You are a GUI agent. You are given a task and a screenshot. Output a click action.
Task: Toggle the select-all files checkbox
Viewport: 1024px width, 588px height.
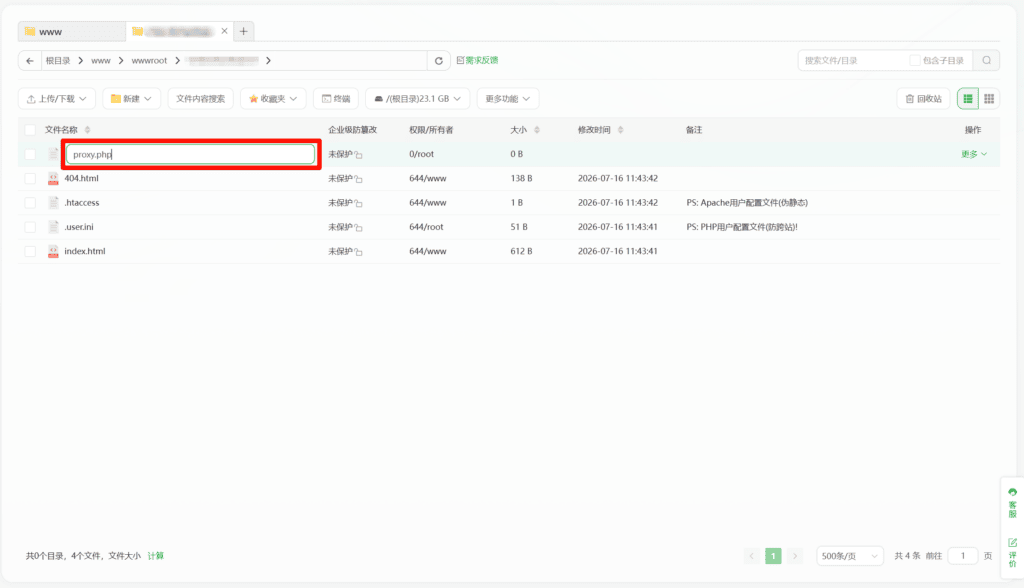pos(30,130)
